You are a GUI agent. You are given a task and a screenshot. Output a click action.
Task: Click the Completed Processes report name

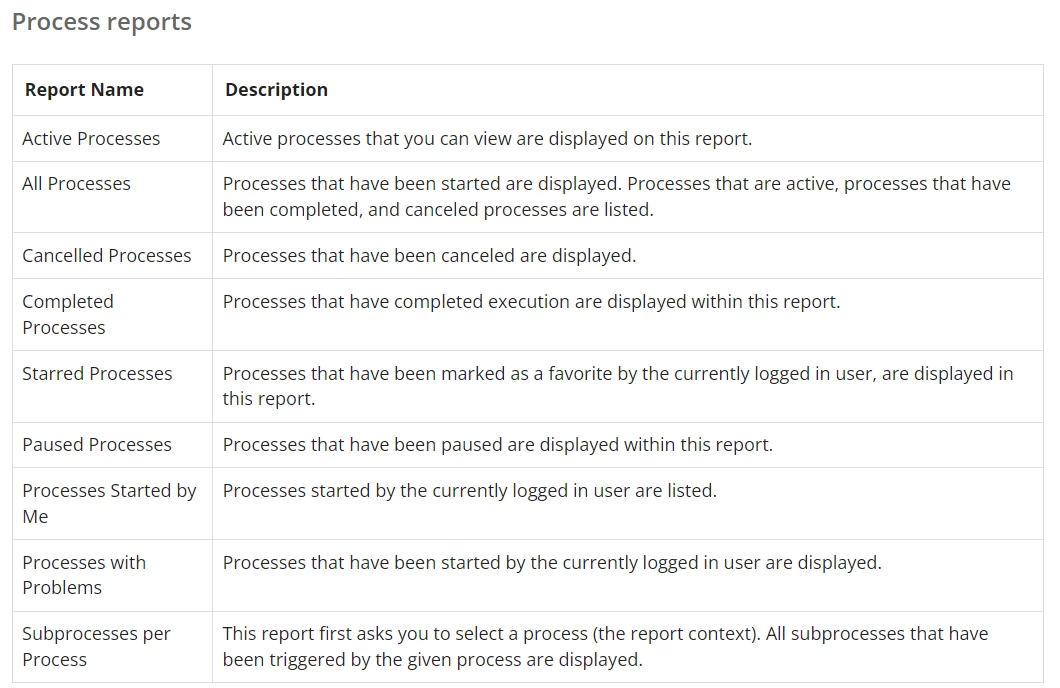point(68,314)
